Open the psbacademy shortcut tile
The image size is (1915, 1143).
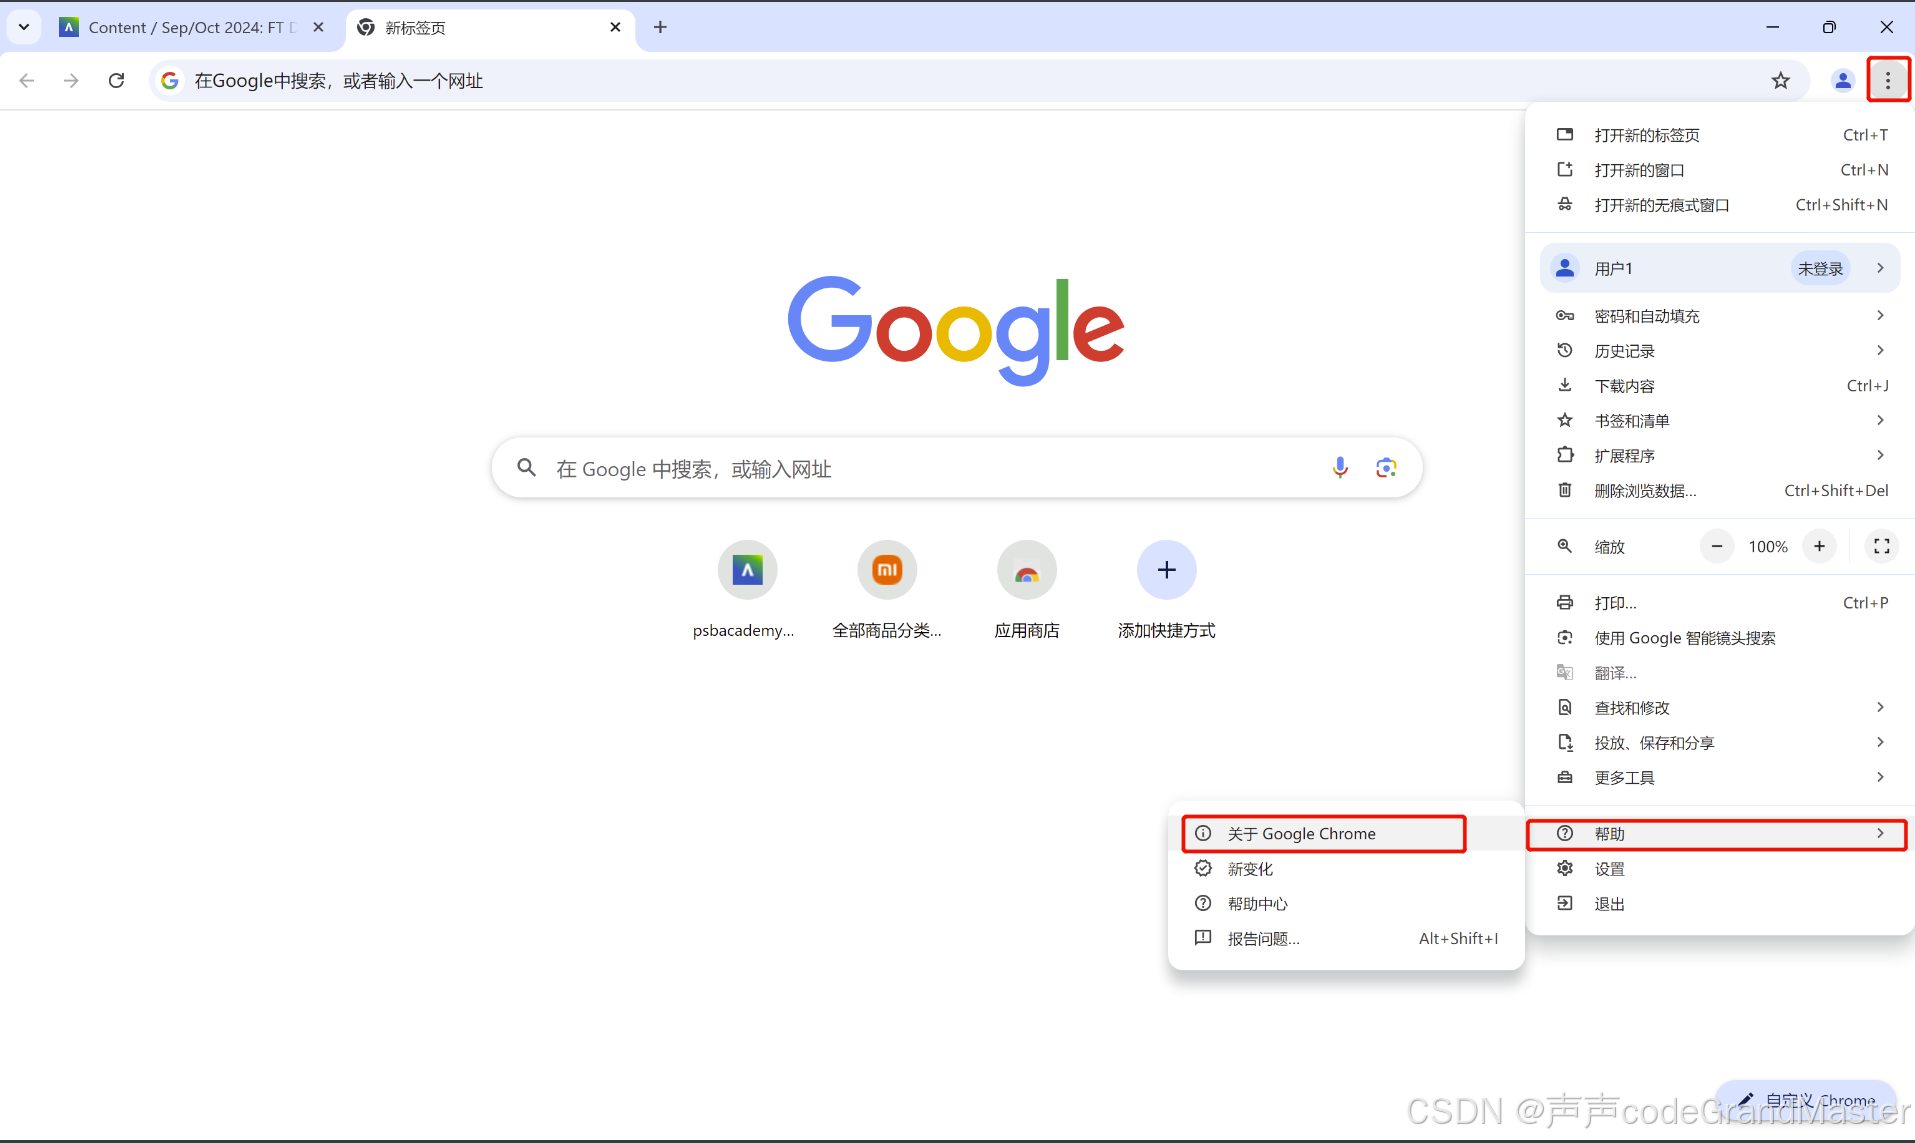[x=746, y=590]
